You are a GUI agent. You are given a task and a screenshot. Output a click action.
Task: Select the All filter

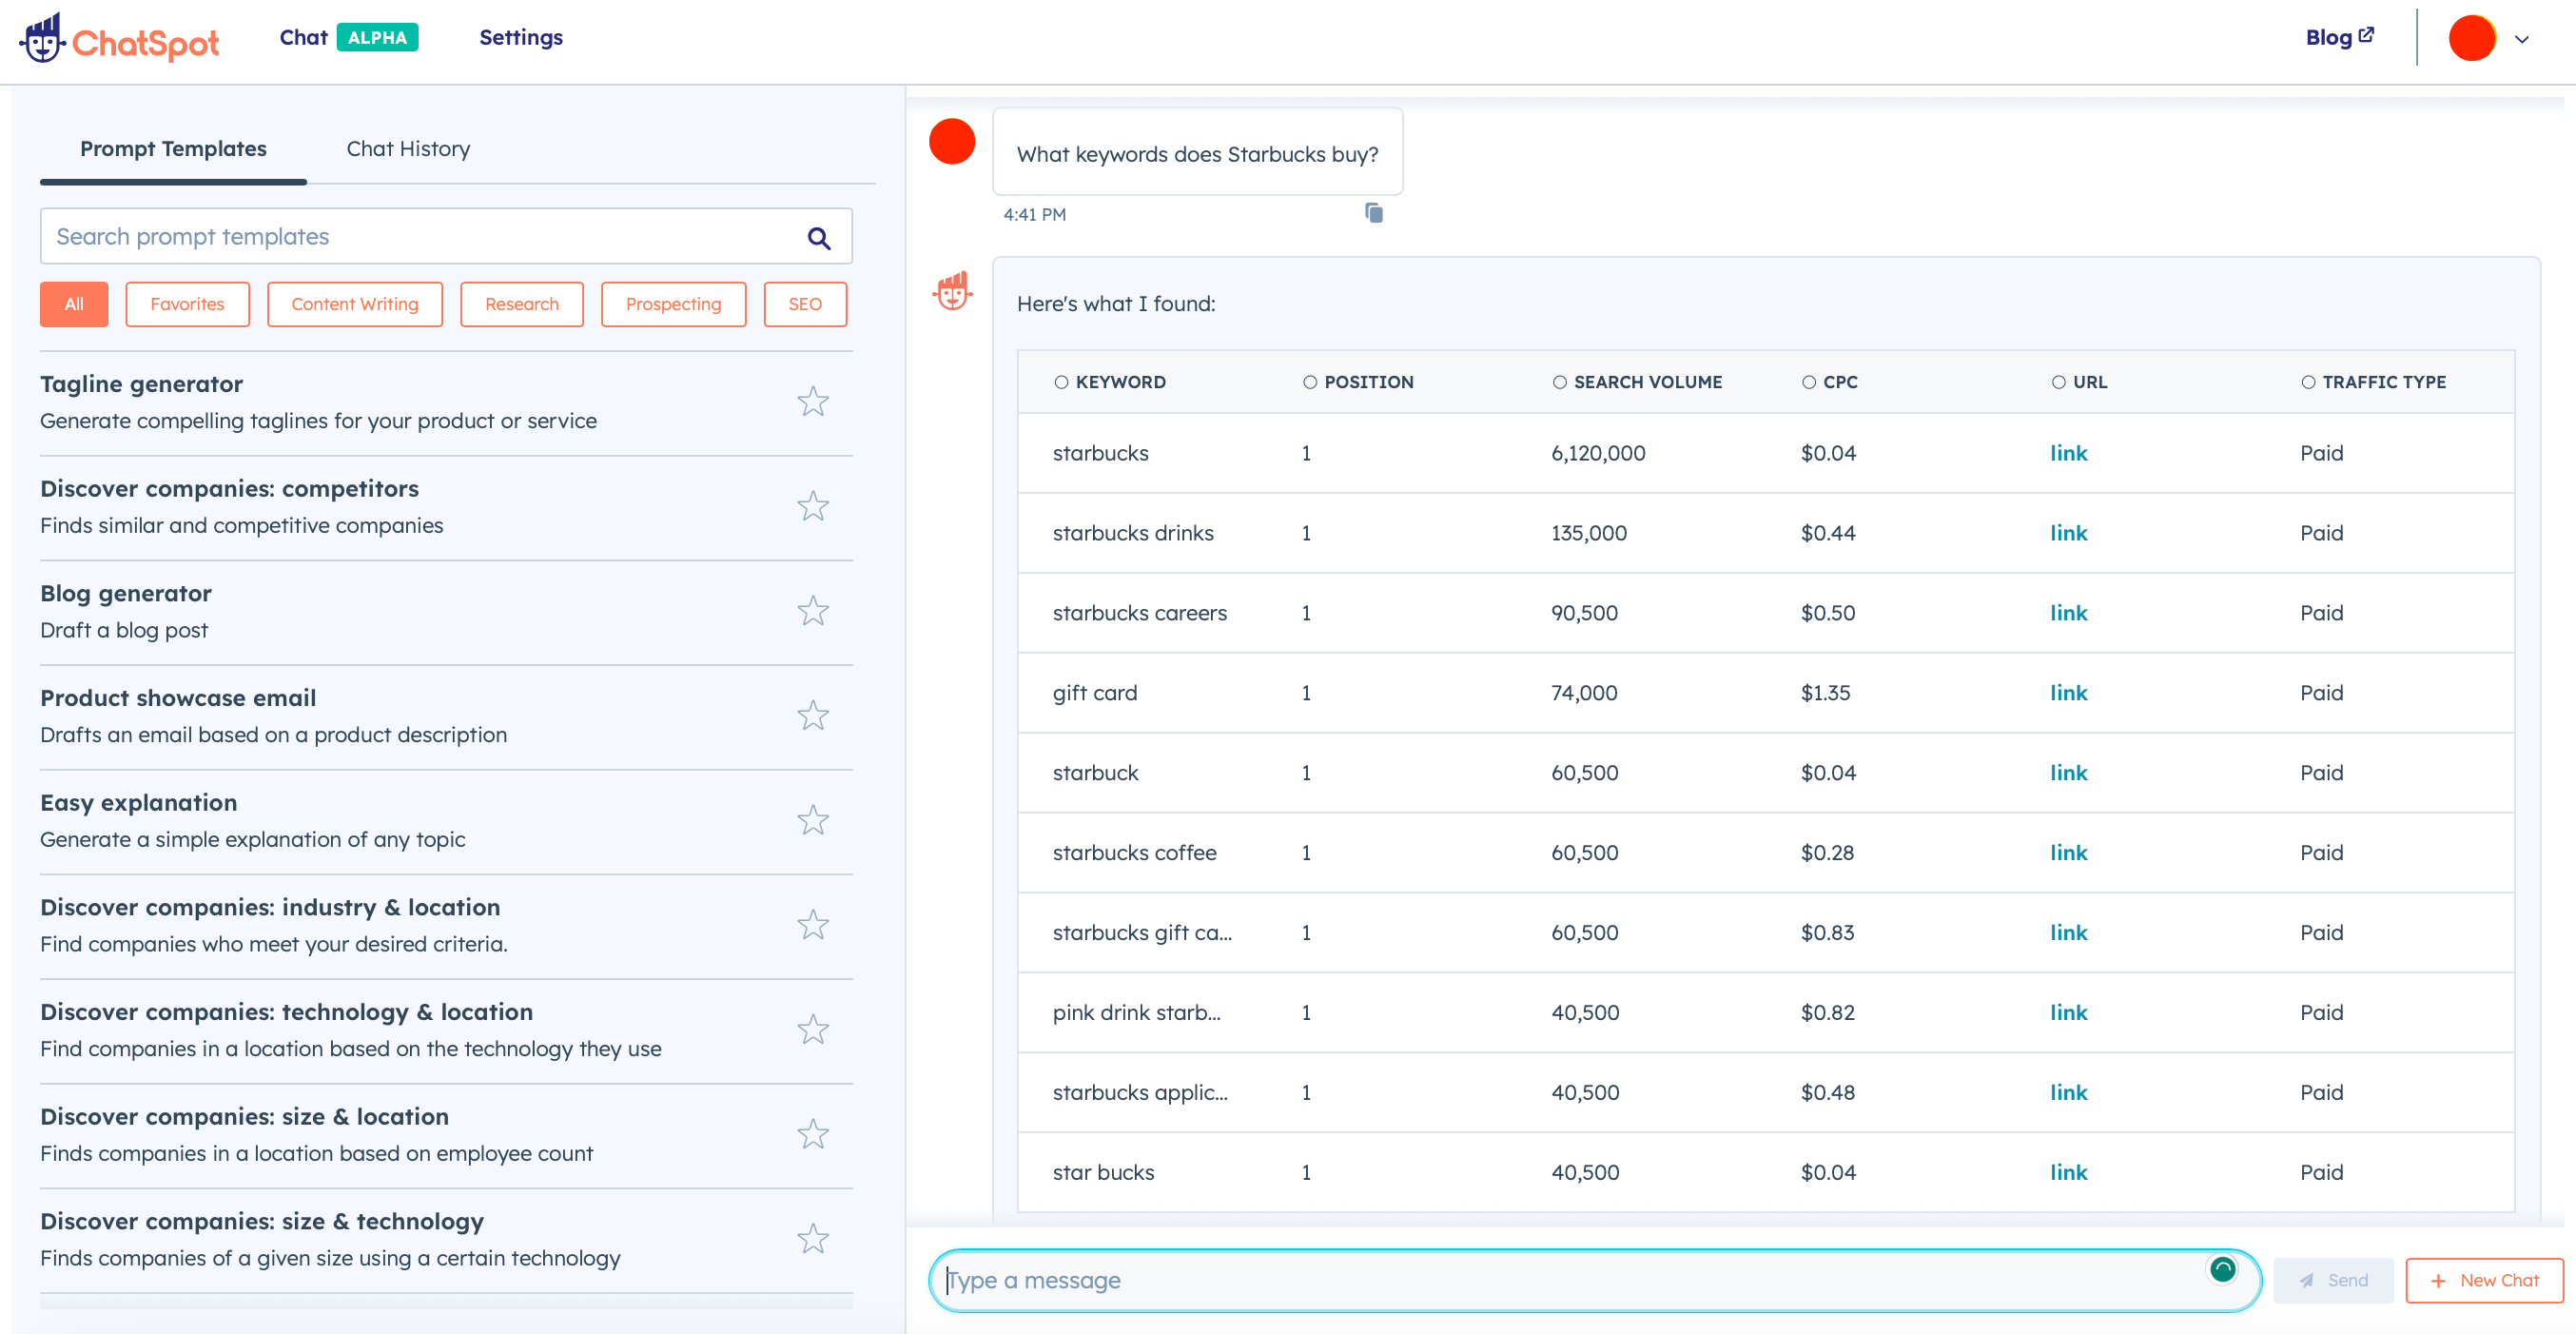click(74, 304)
